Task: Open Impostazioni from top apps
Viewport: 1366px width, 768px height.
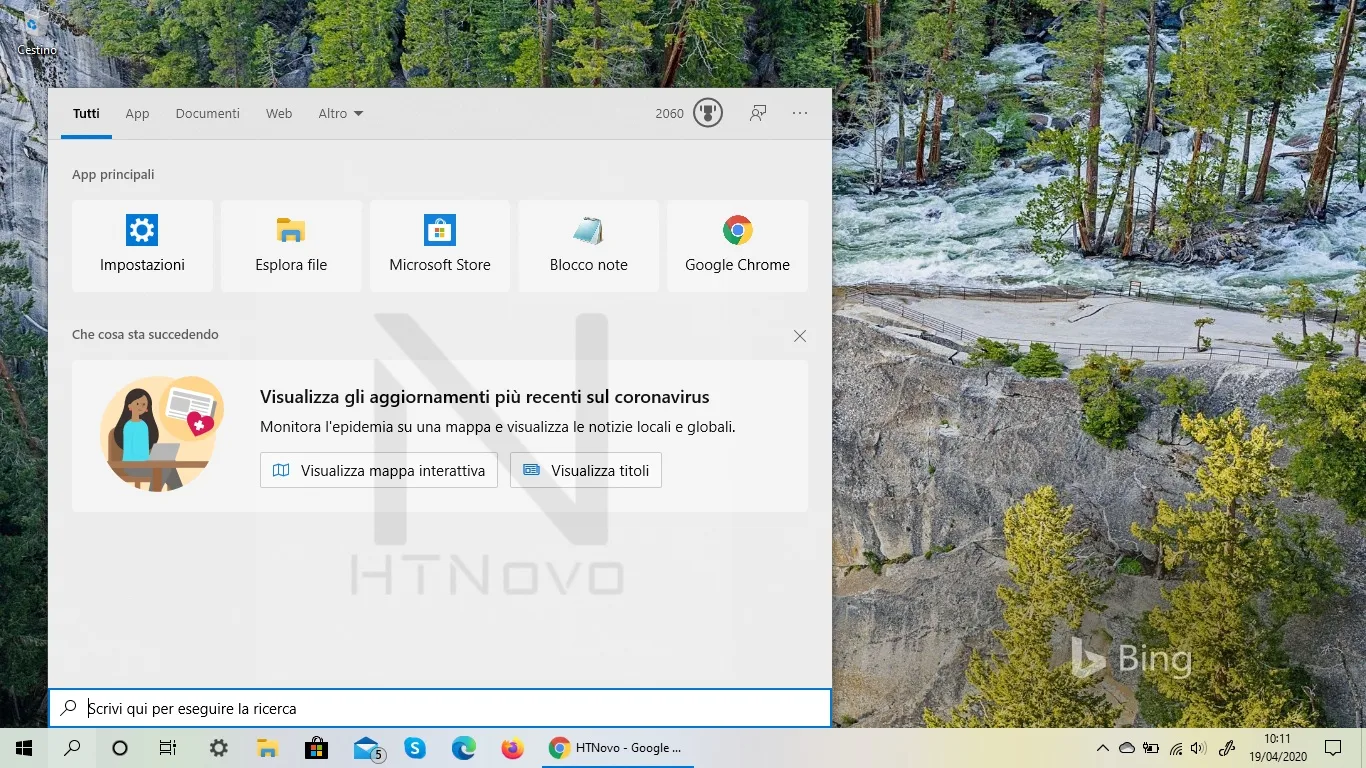Action: pyautogui.click(x=142, y=246)
